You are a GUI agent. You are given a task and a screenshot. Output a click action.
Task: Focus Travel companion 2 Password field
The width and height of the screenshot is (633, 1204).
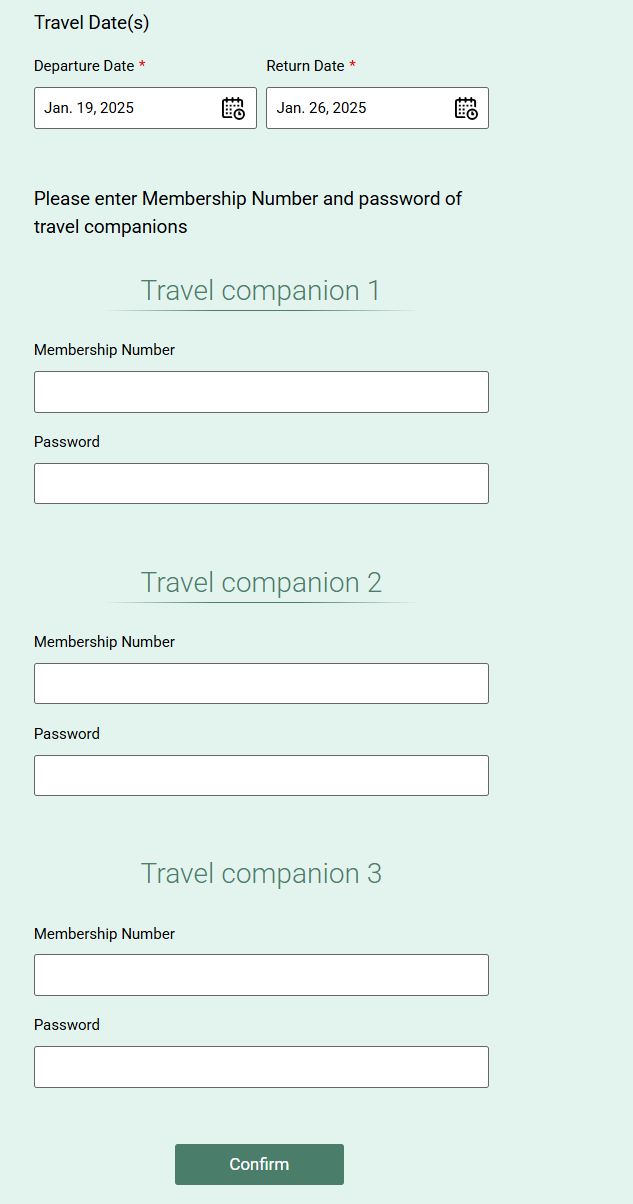point(261,775)
